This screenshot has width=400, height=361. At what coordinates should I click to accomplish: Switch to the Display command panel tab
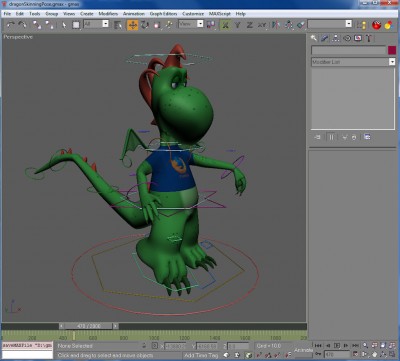pos(358,38)
